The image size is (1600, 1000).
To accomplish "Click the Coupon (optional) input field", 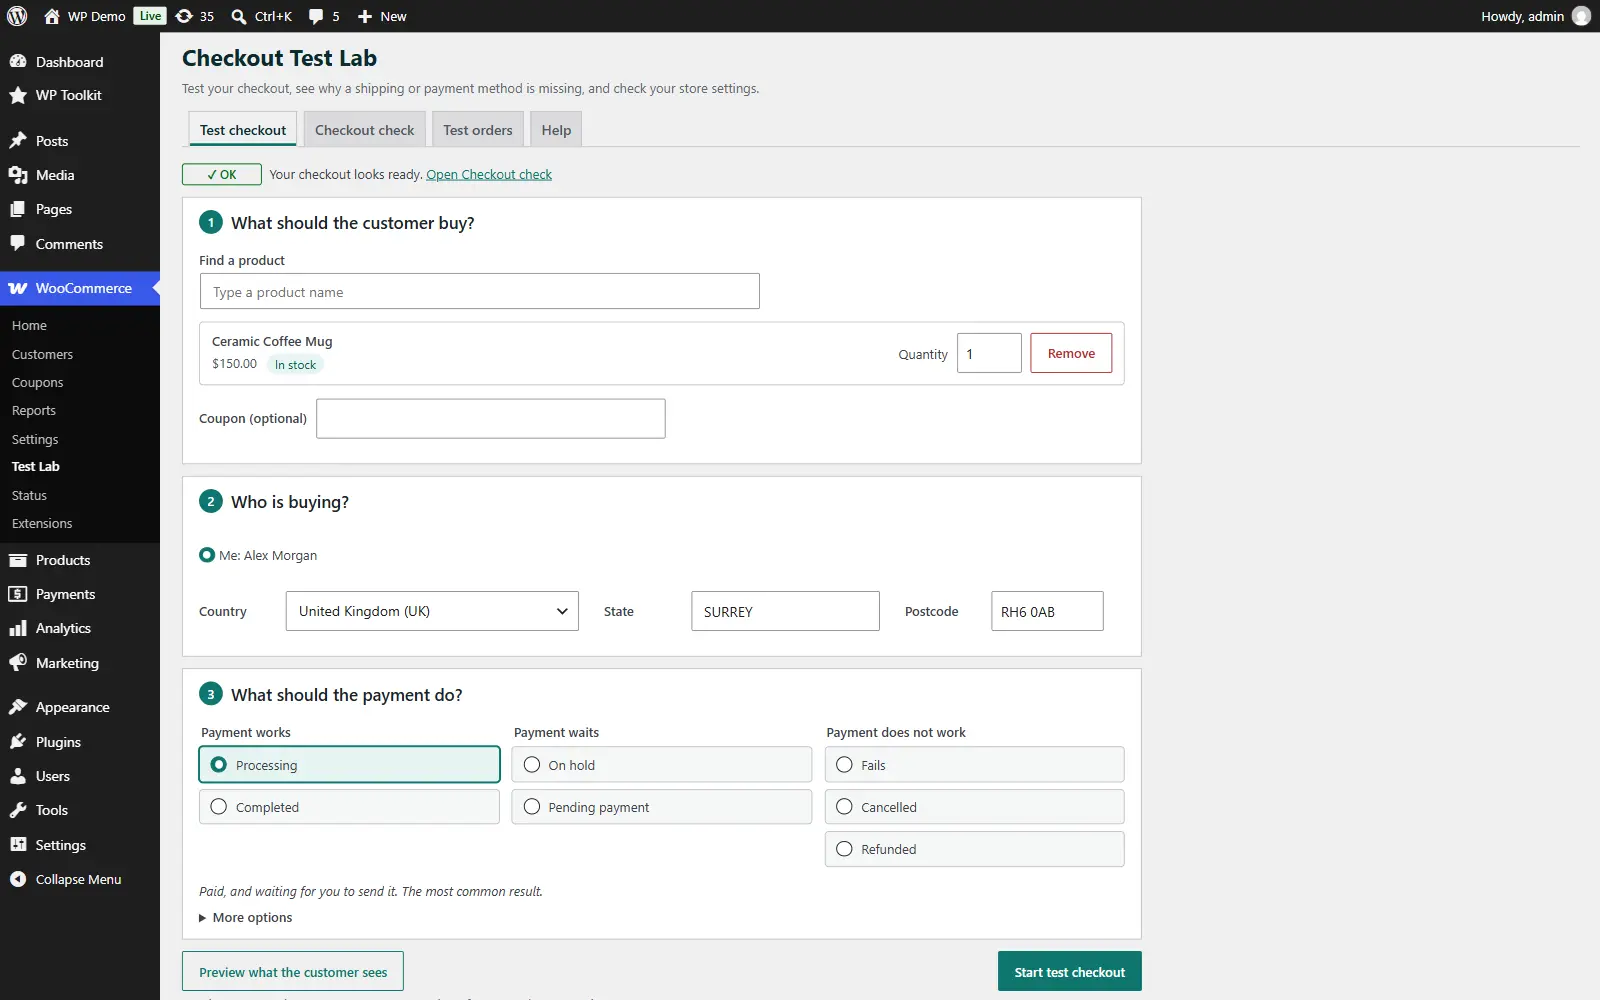I will click(491, 418).
